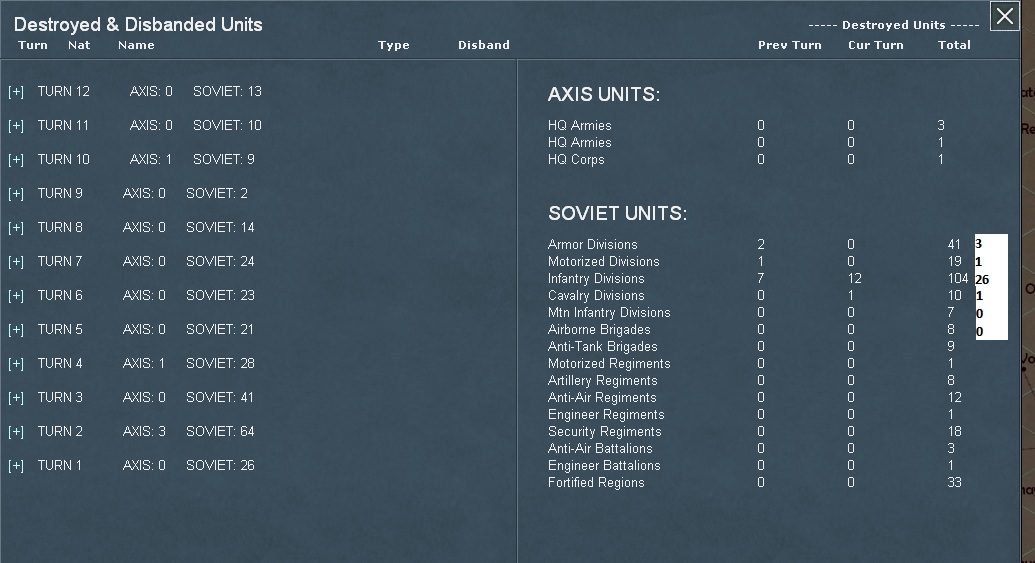Image resolution: width=1035 pixels, height=563 pixels.
Task: Expand the TURN 1 entry
Action: tap(16, 466)
